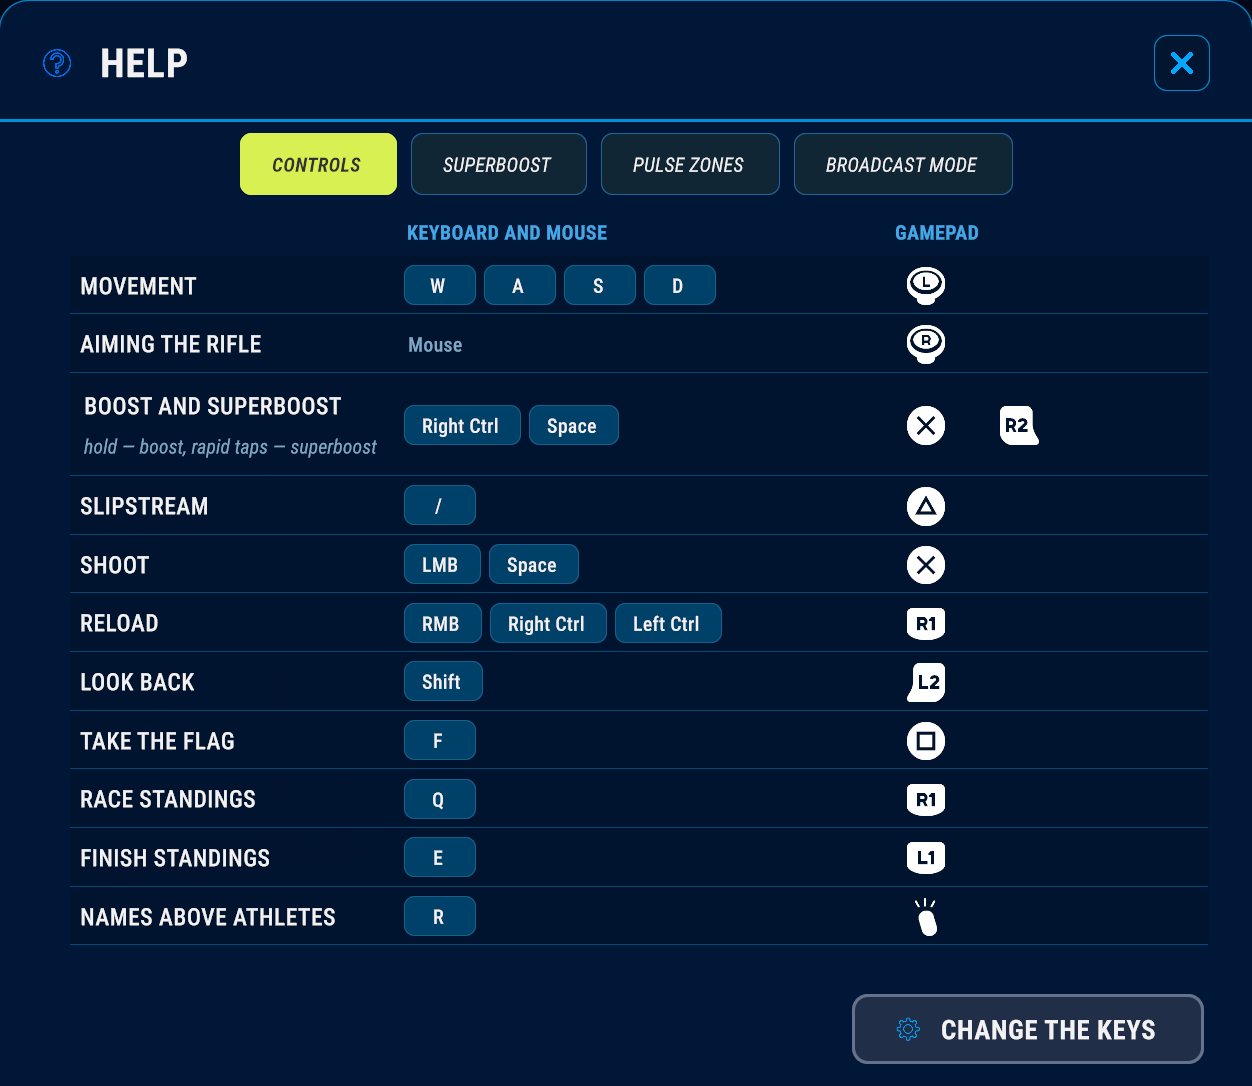Click the Race Standings label
This screenshot has width=1252, height=1086.
pyautogui.click(x=168, y=799)
